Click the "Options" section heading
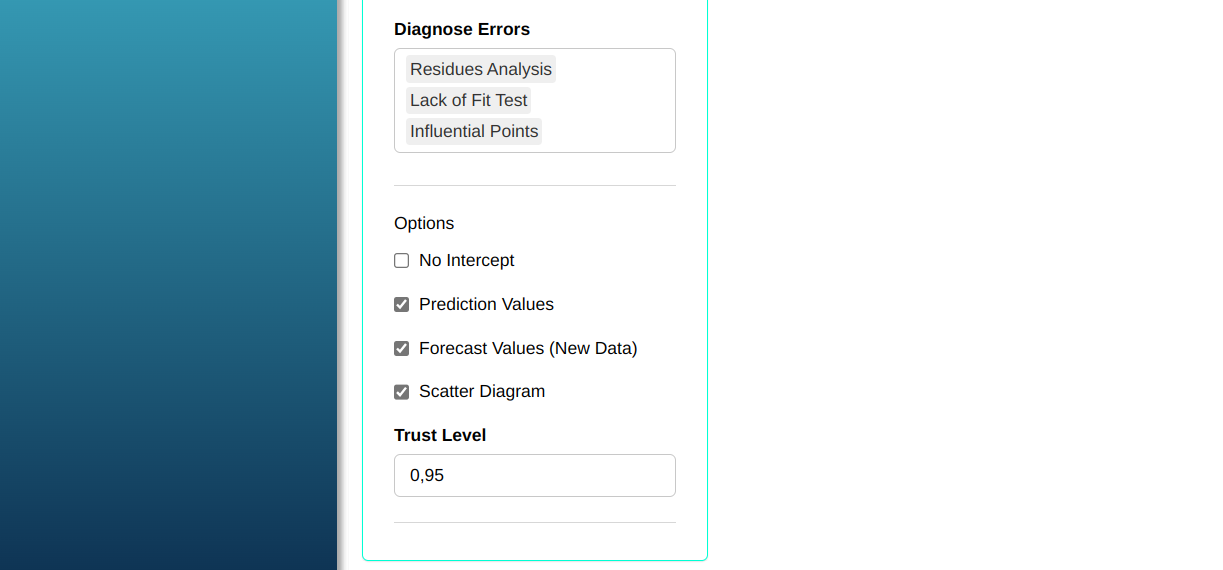 (x=424, y=223)
